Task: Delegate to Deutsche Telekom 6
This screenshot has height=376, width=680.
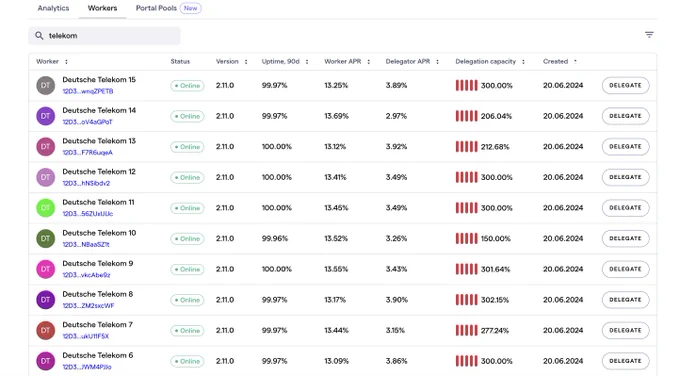Action: click(x=625, y=361)
